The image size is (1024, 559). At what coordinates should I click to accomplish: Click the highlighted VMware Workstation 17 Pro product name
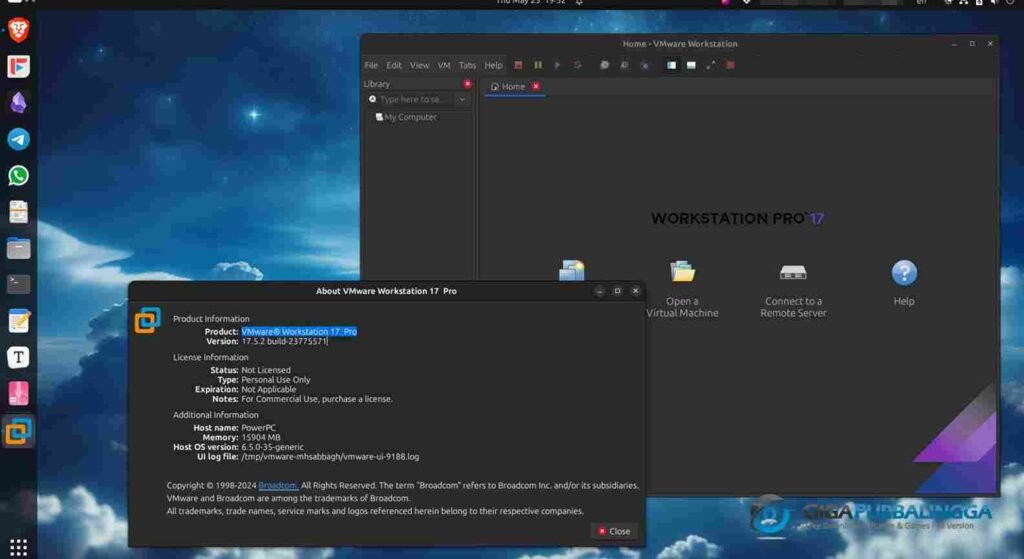click(299, 332)
